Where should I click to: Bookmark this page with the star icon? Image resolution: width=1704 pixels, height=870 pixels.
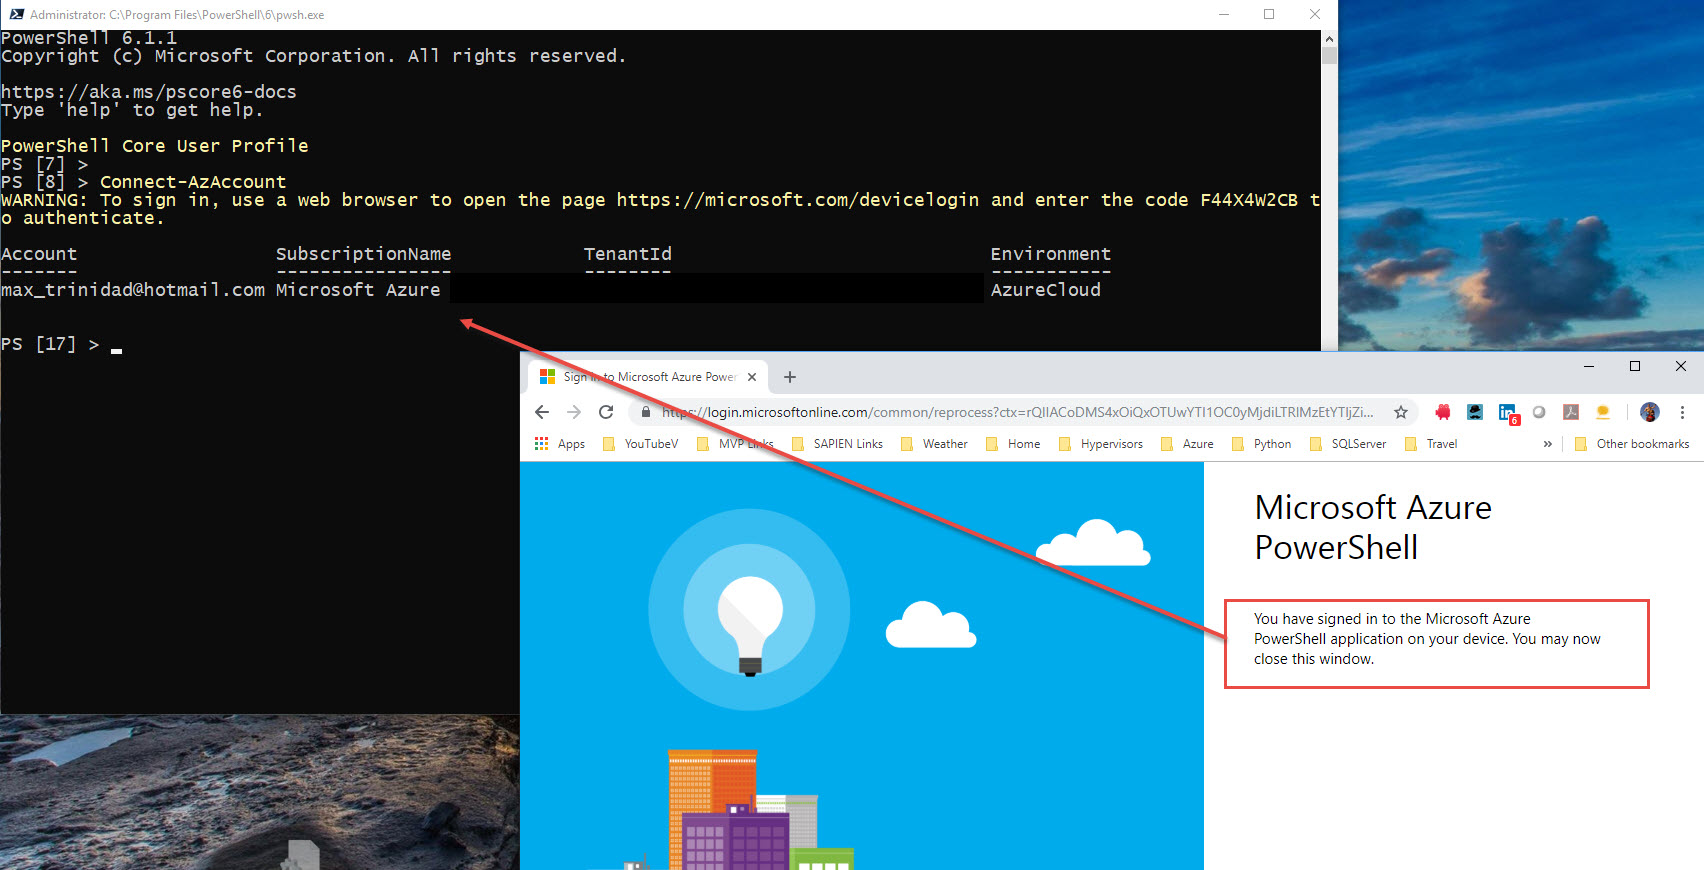pos(1401,412)
